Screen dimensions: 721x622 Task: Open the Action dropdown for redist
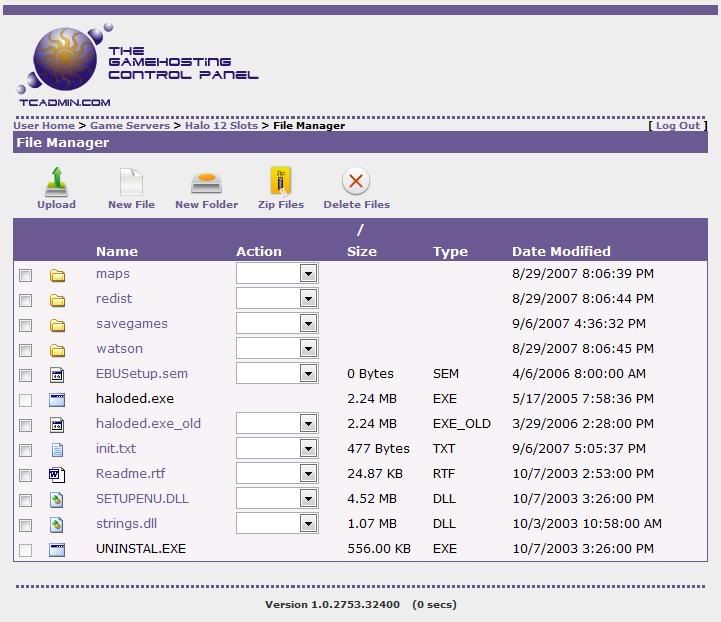click(x=308, y=298)
